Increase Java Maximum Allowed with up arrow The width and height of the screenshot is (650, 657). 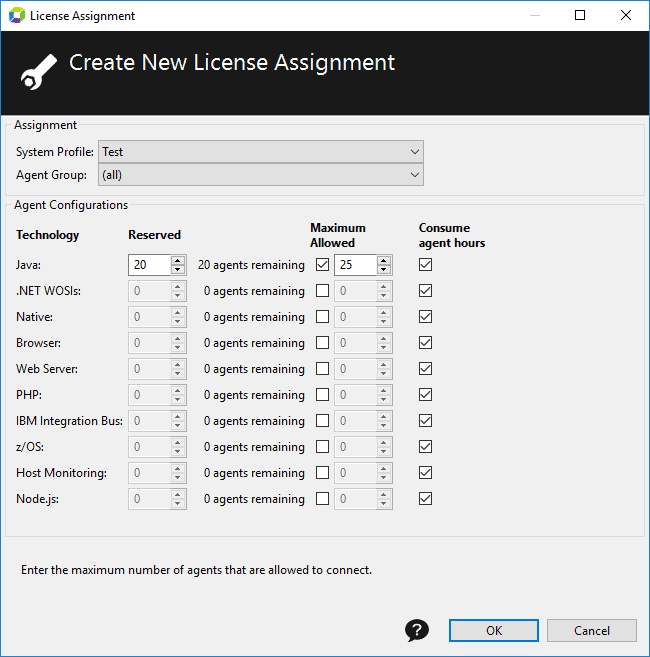click(383, 260)
